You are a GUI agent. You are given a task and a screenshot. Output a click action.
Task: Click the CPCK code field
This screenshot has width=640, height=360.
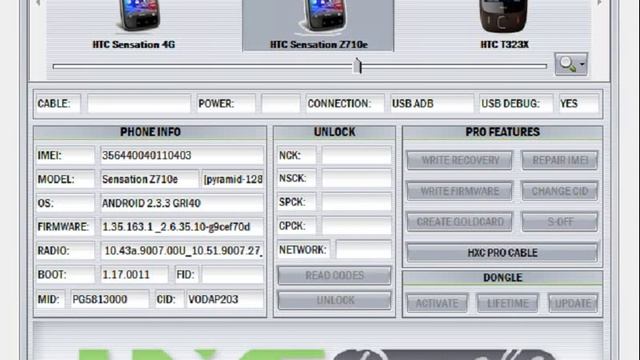356,226
